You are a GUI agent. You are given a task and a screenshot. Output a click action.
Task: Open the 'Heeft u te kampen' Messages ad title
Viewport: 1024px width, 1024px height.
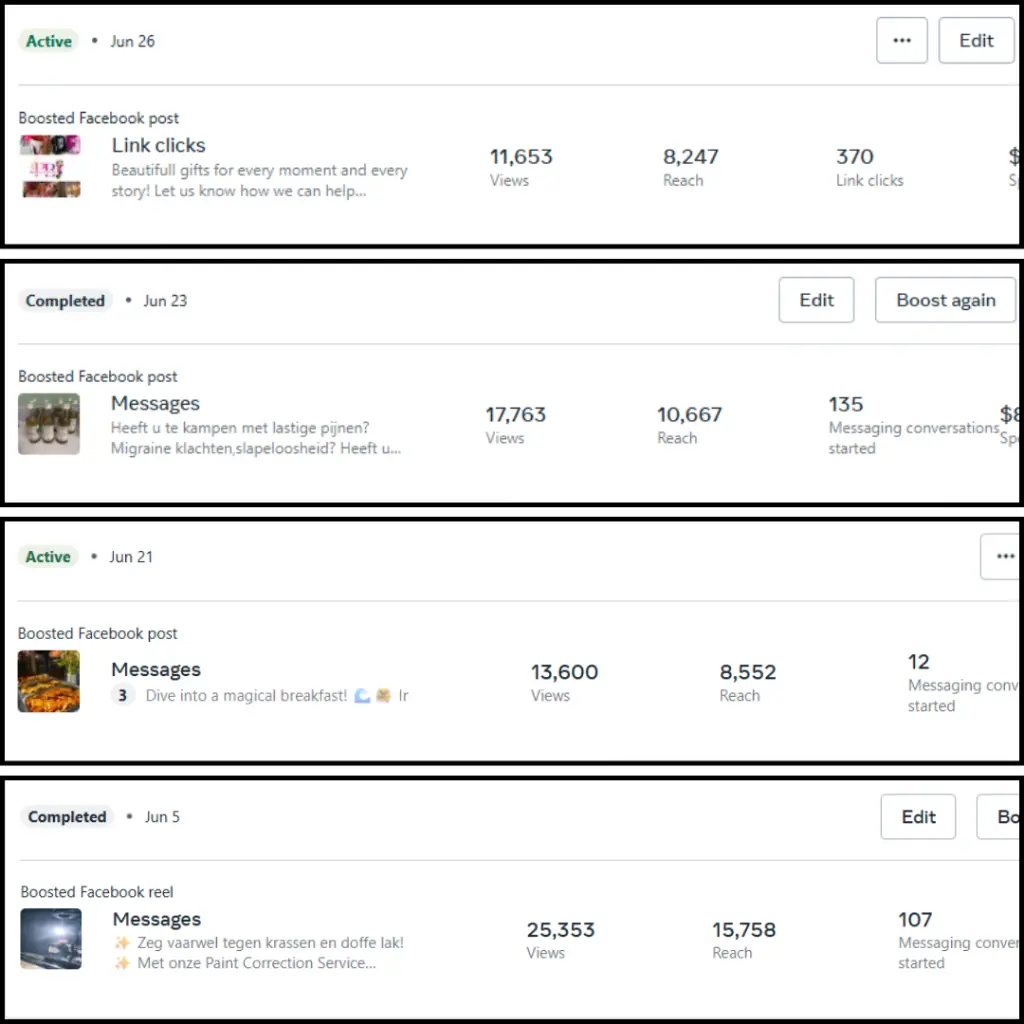[155, 404]
